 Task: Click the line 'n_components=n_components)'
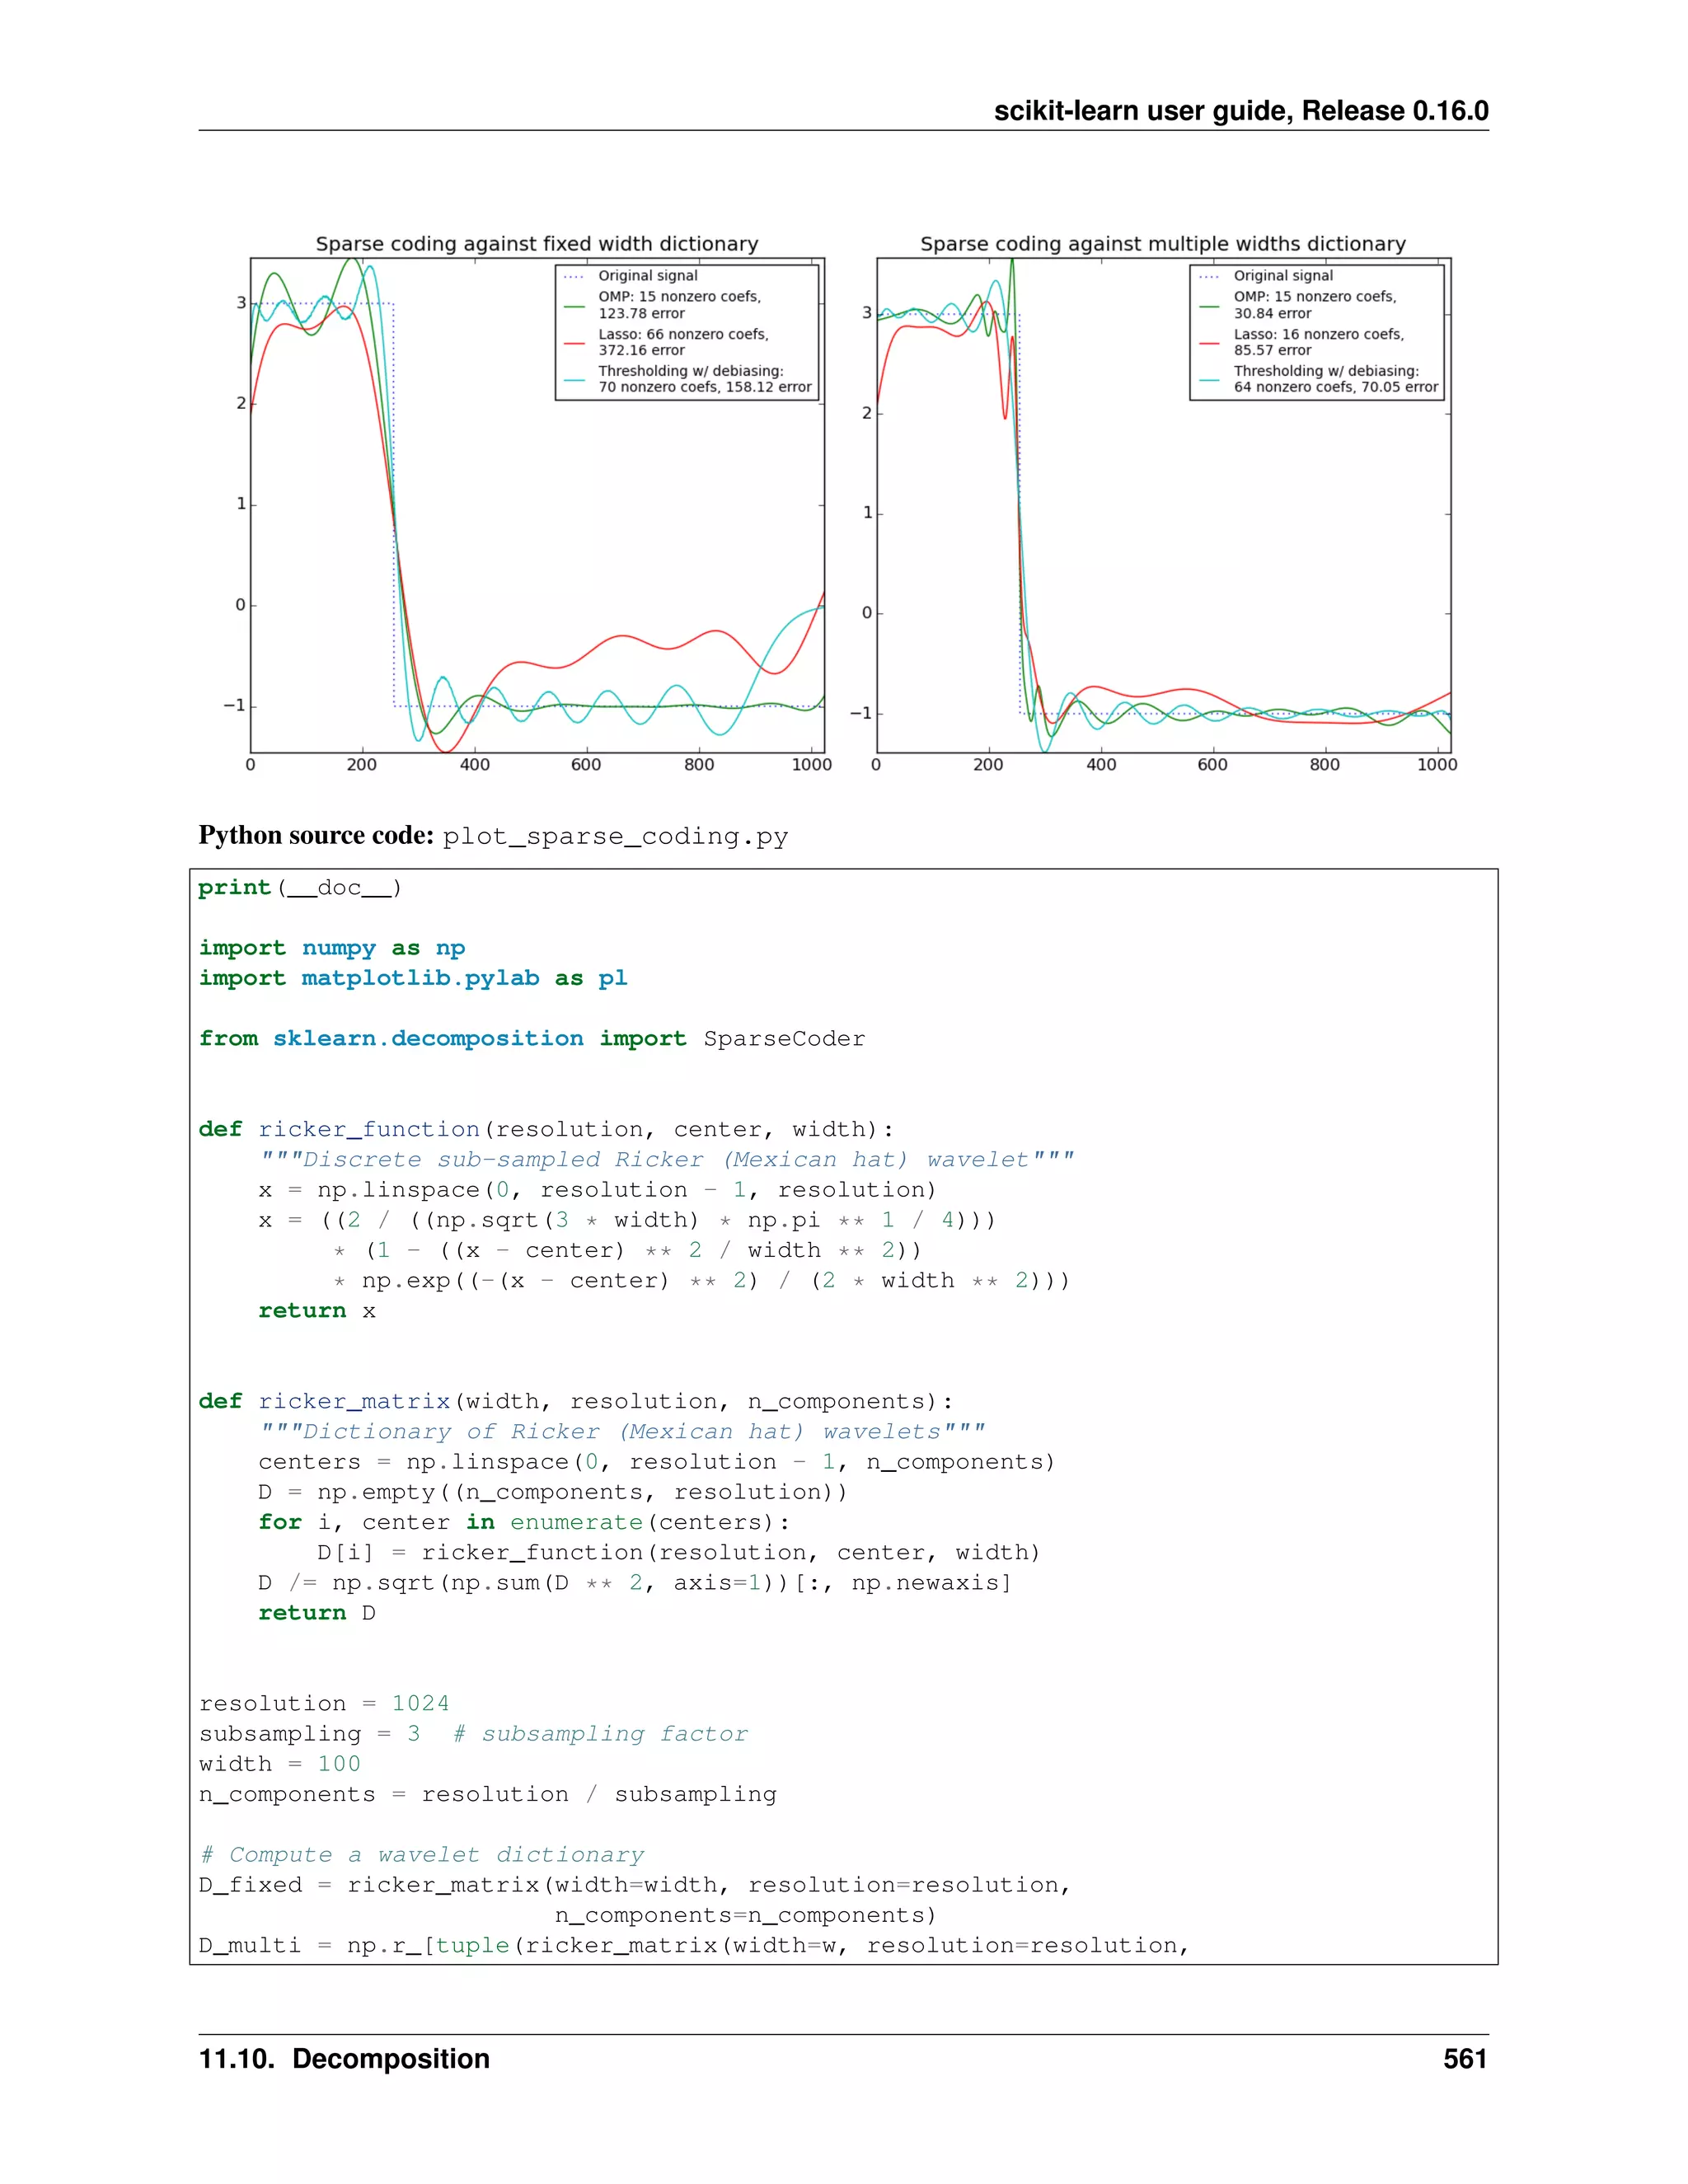(746, 1916)
